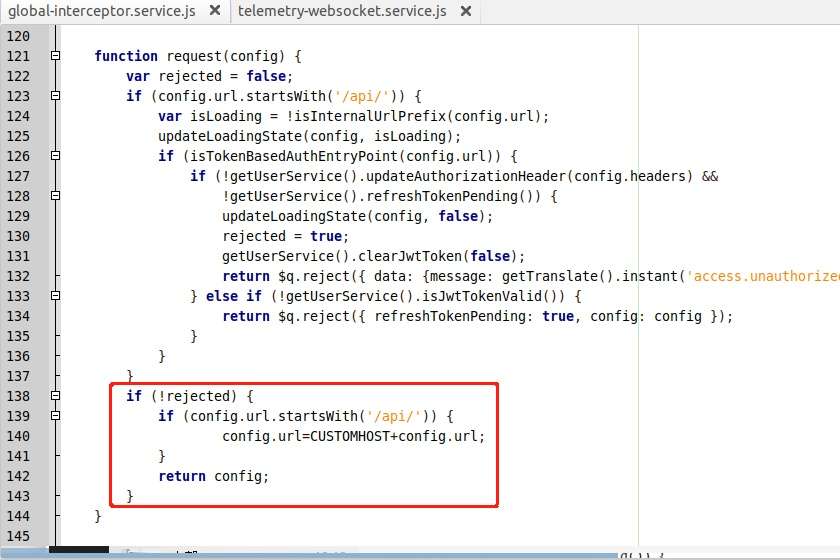Select the global-interceptor.service.js tab
The image size is (840, 560).
click(102, 11)
